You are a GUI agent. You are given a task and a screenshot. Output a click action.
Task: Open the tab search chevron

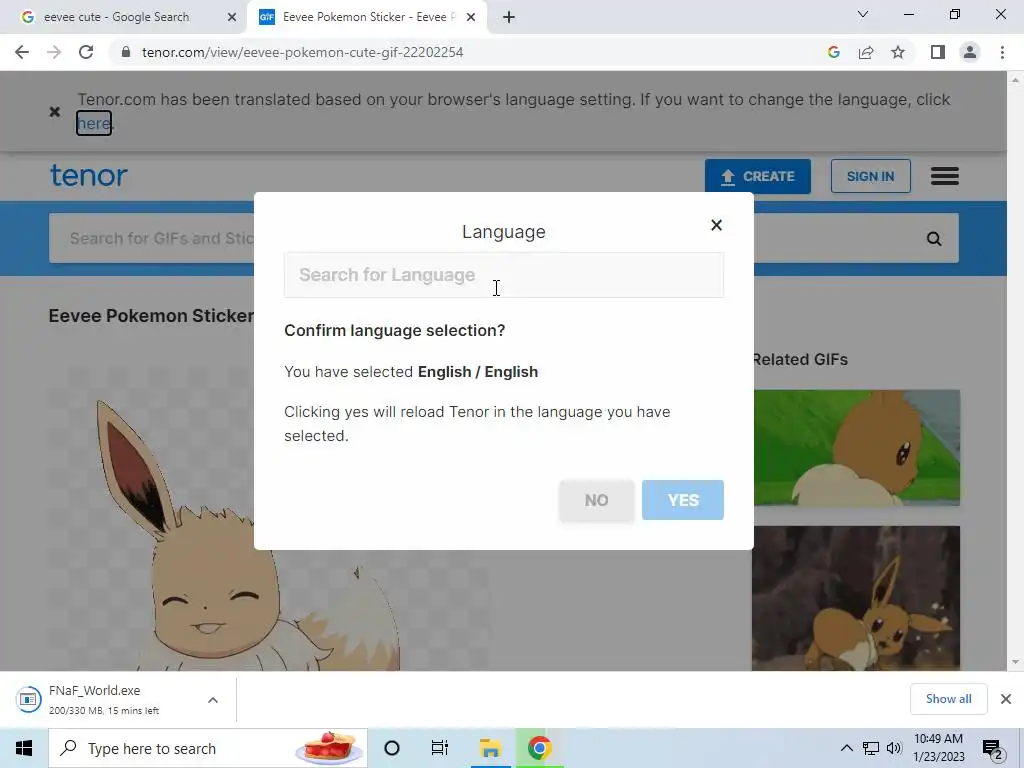(x=863, y=14)
